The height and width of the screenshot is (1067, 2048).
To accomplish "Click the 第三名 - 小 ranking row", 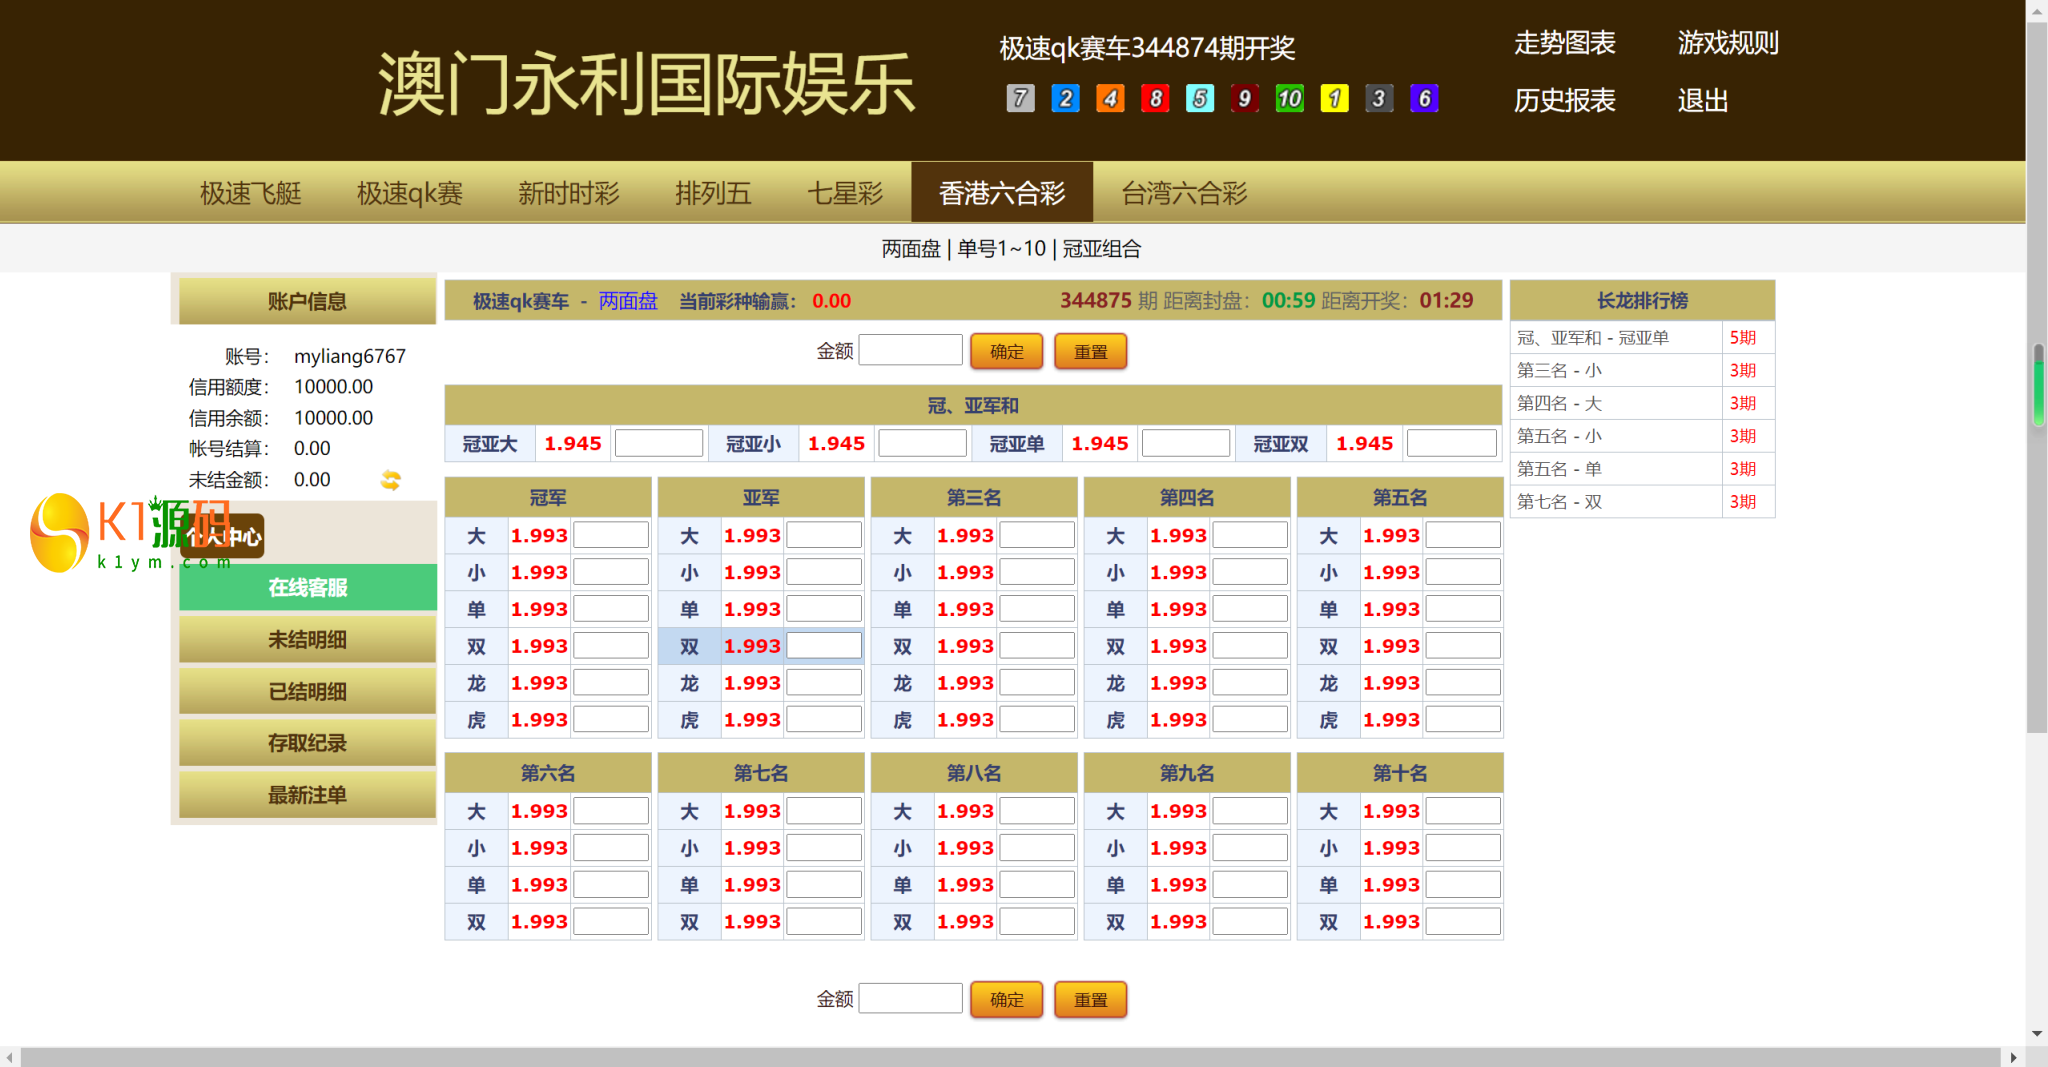I will coord(1643,371).
